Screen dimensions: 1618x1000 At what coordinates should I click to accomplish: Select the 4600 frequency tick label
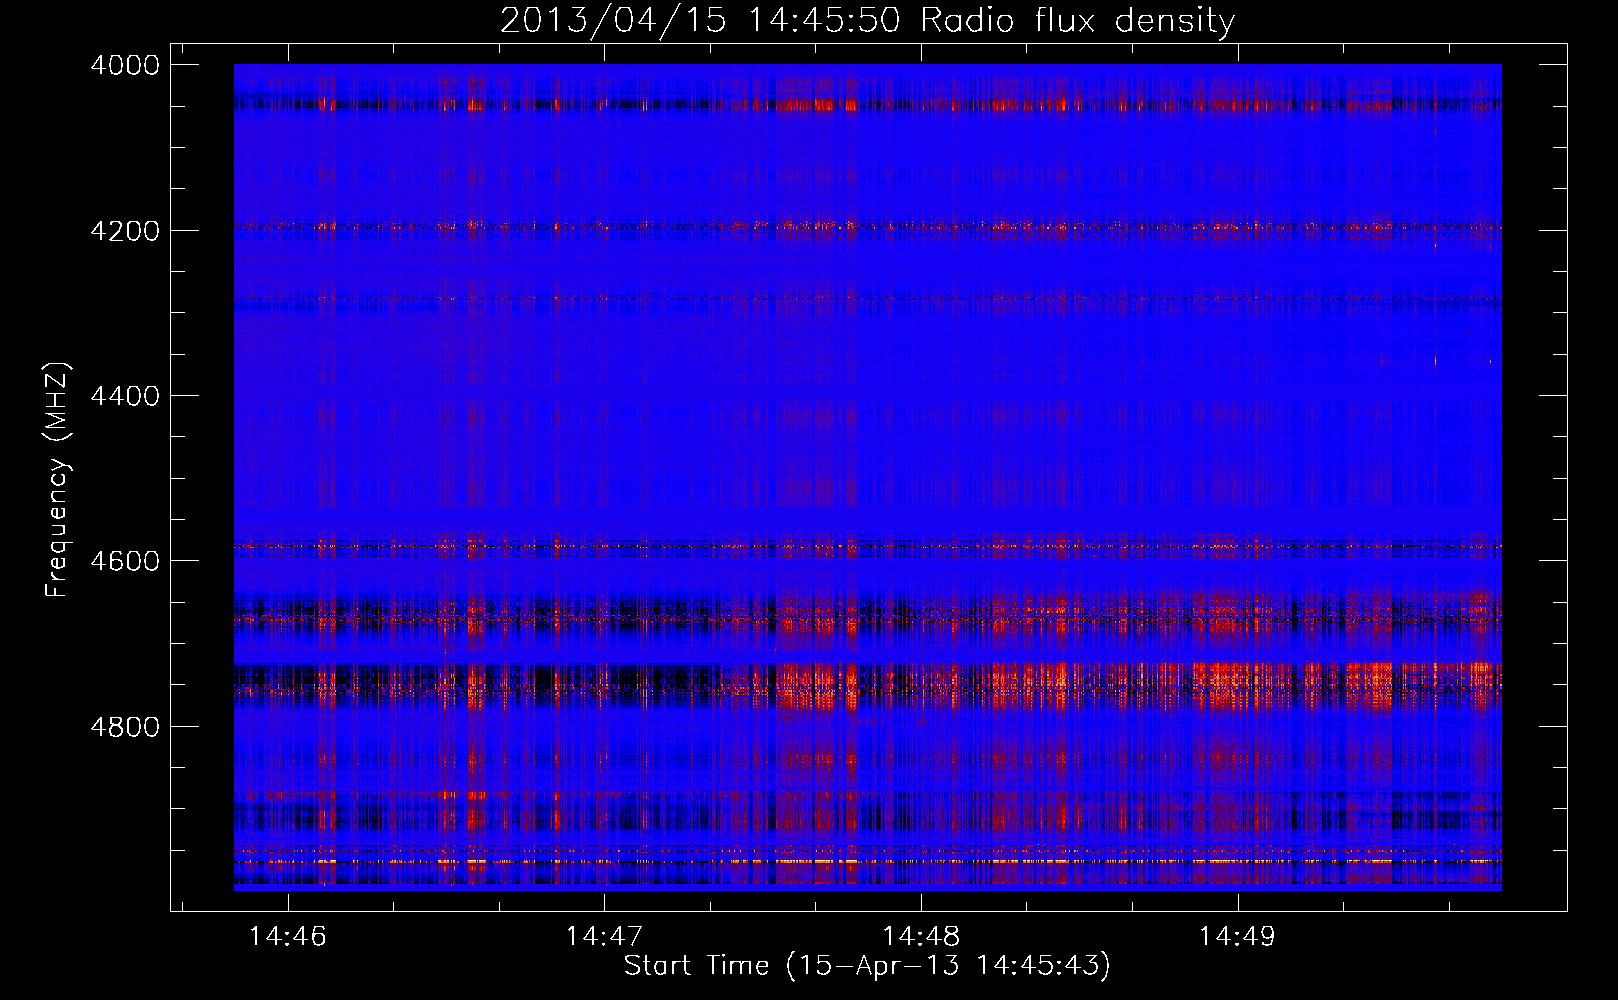tap(125, 561)
